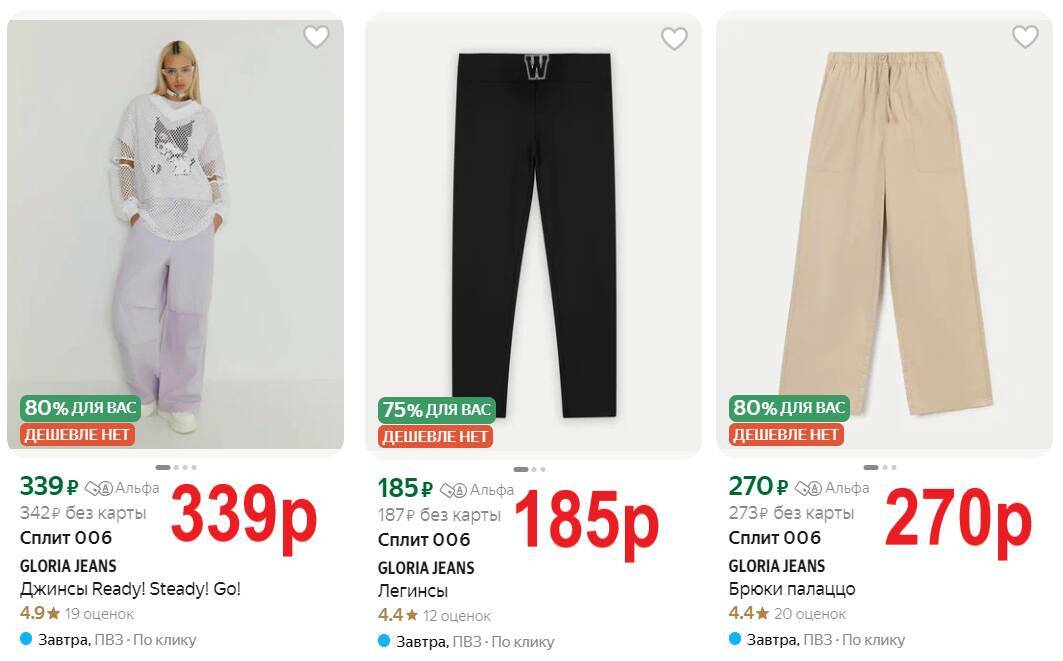Click Alfa card icon next to 339 ₽
The image size is (1063, 661).
[x=98, y=488]
